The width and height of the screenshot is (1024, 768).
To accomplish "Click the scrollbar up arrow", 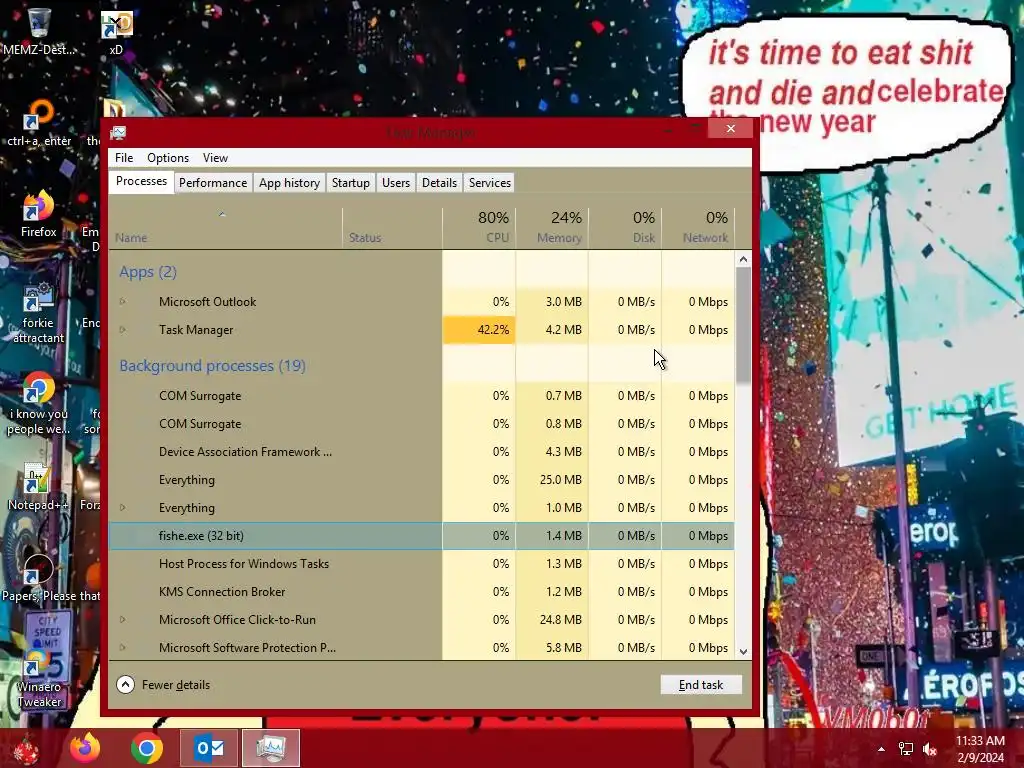I will pos(743,259).
